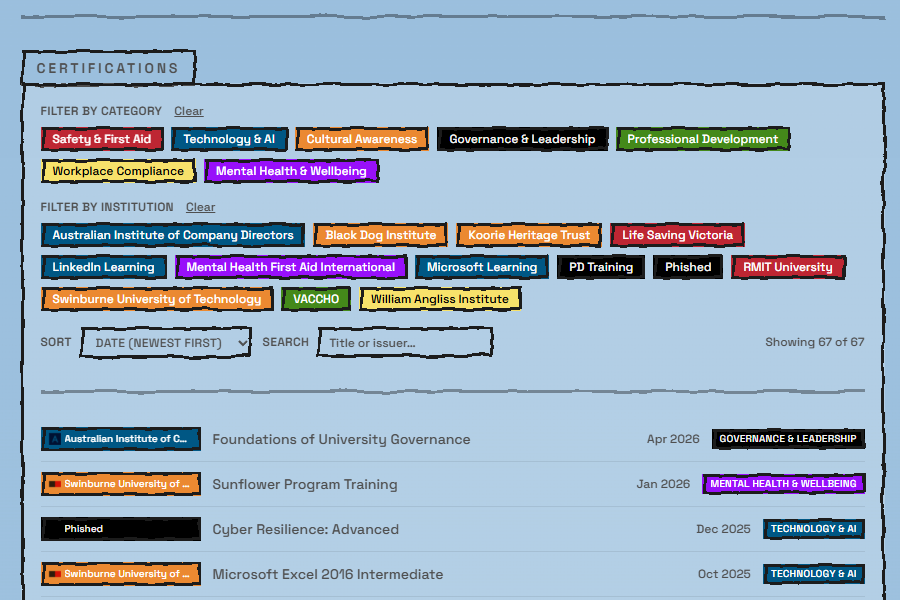Open Sunflower Program Training certification
This screenshot has width=900, height=600.
point(305,485)
